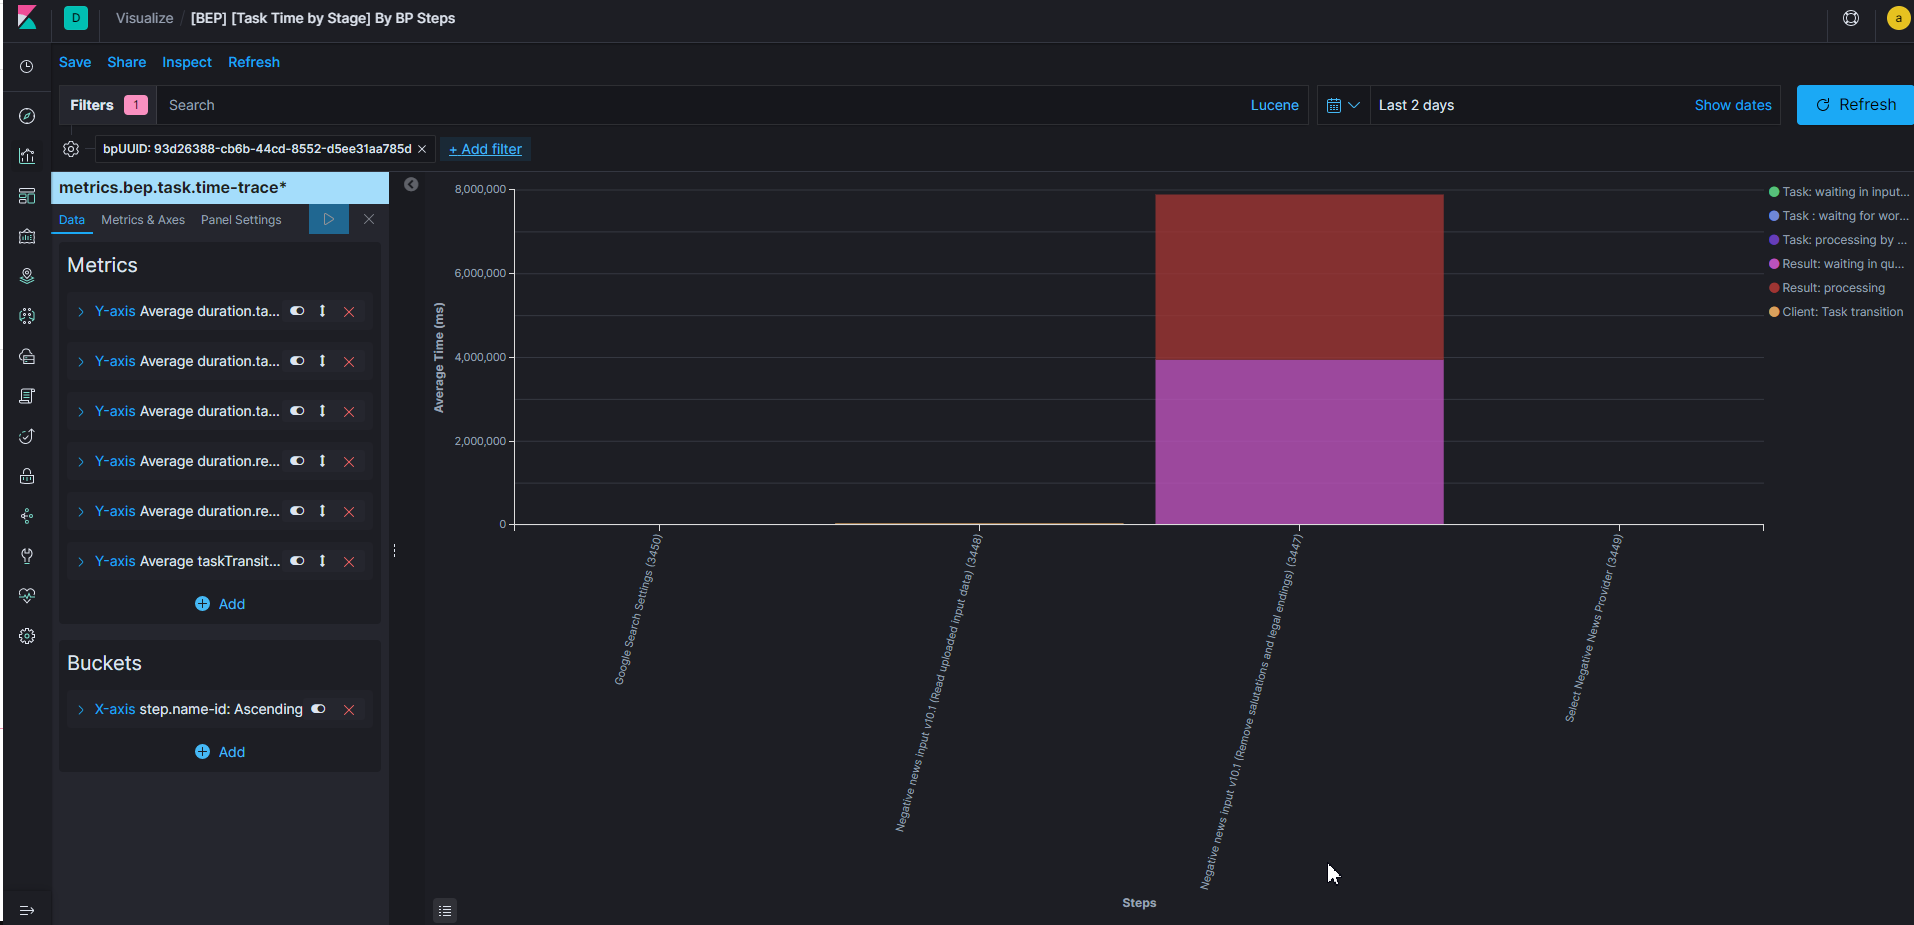Go to Visualize breadcrumb
Image resolution: width=1914 pixels, height=925 pixels.
(x=145, y=18)
